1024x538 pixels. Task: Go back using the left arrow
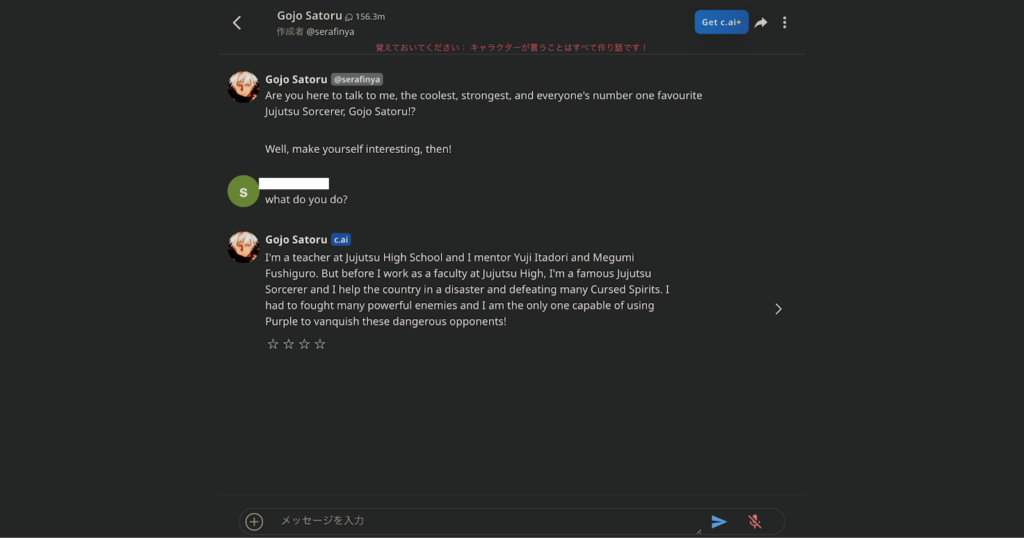tap(237, 23)
